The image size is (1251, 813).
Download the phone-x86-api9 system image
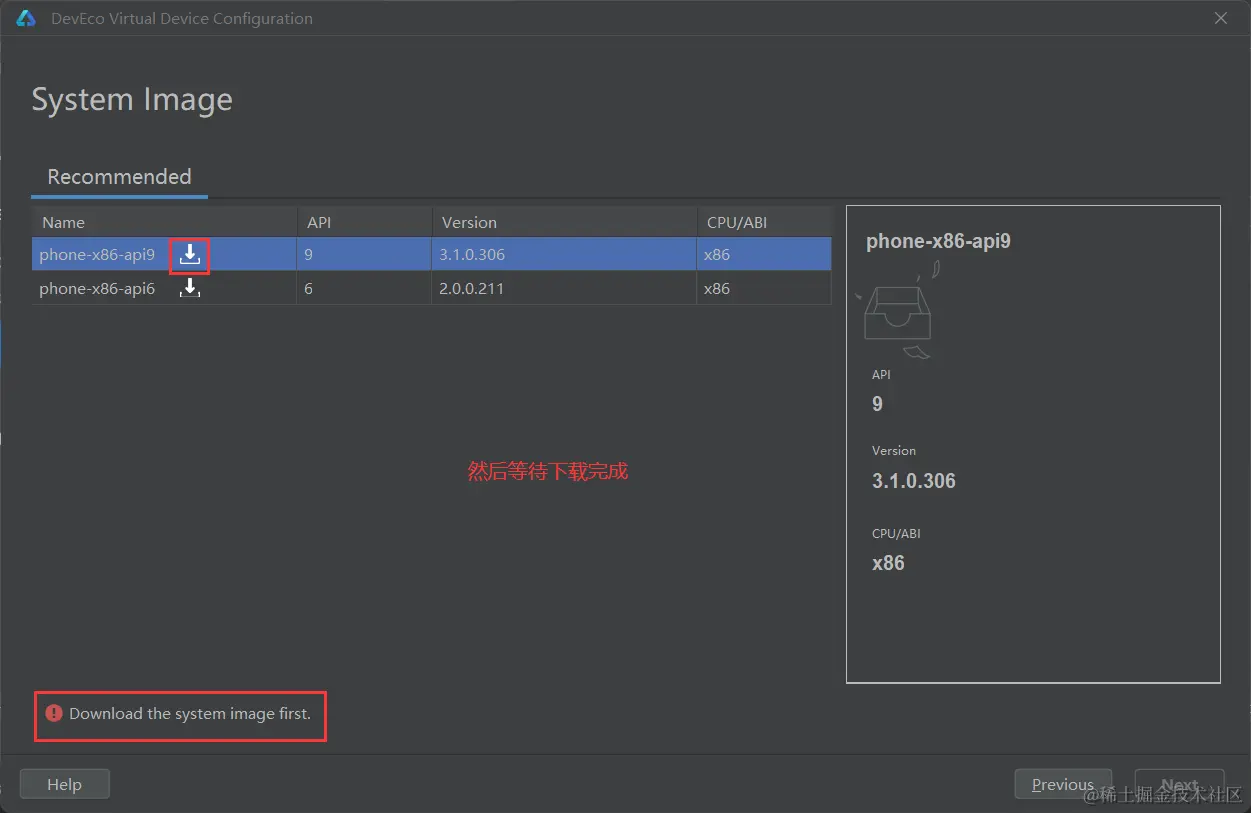[x=190, y=254]
